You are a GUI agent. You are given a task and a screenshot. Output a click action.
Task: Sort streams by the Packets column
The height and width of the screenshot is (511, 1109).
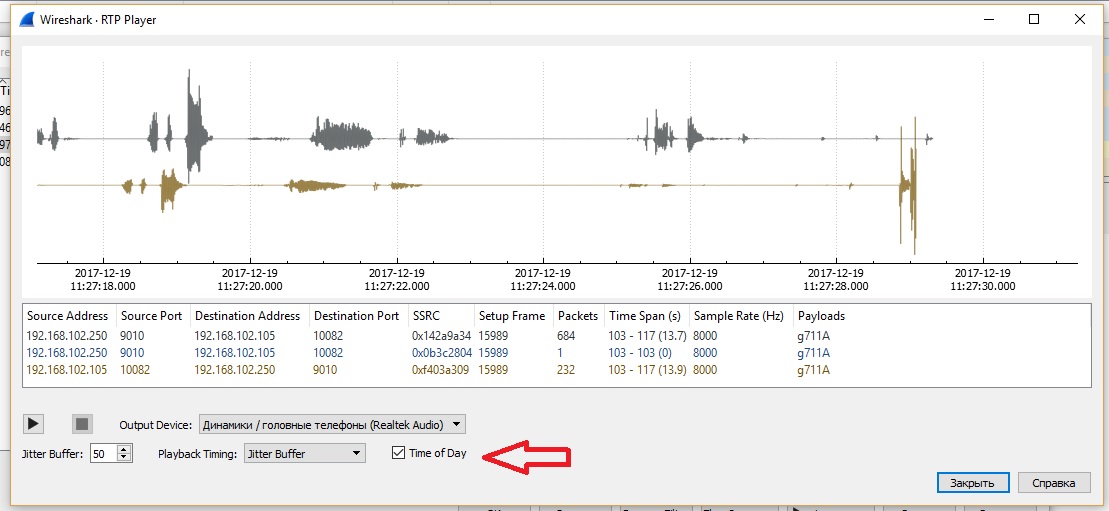pyautogui.click(x=577, y=316)
